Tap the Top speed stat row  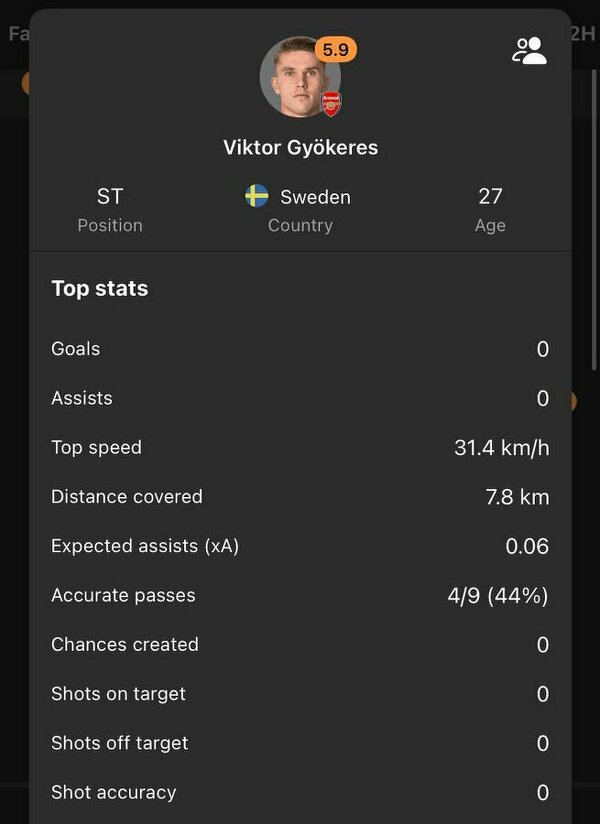click(x=300, y=448)
